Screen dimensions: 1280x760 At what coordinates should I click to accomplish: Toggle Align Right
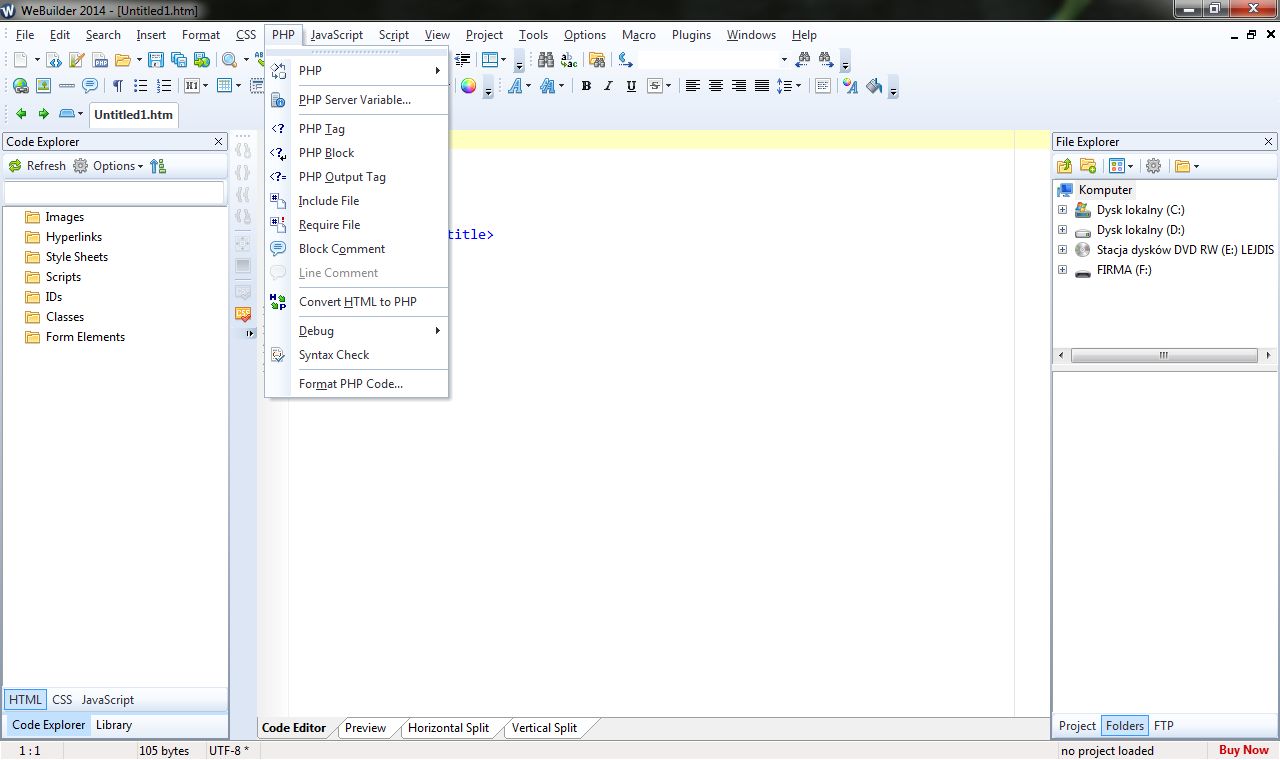(x=738, y=86)
